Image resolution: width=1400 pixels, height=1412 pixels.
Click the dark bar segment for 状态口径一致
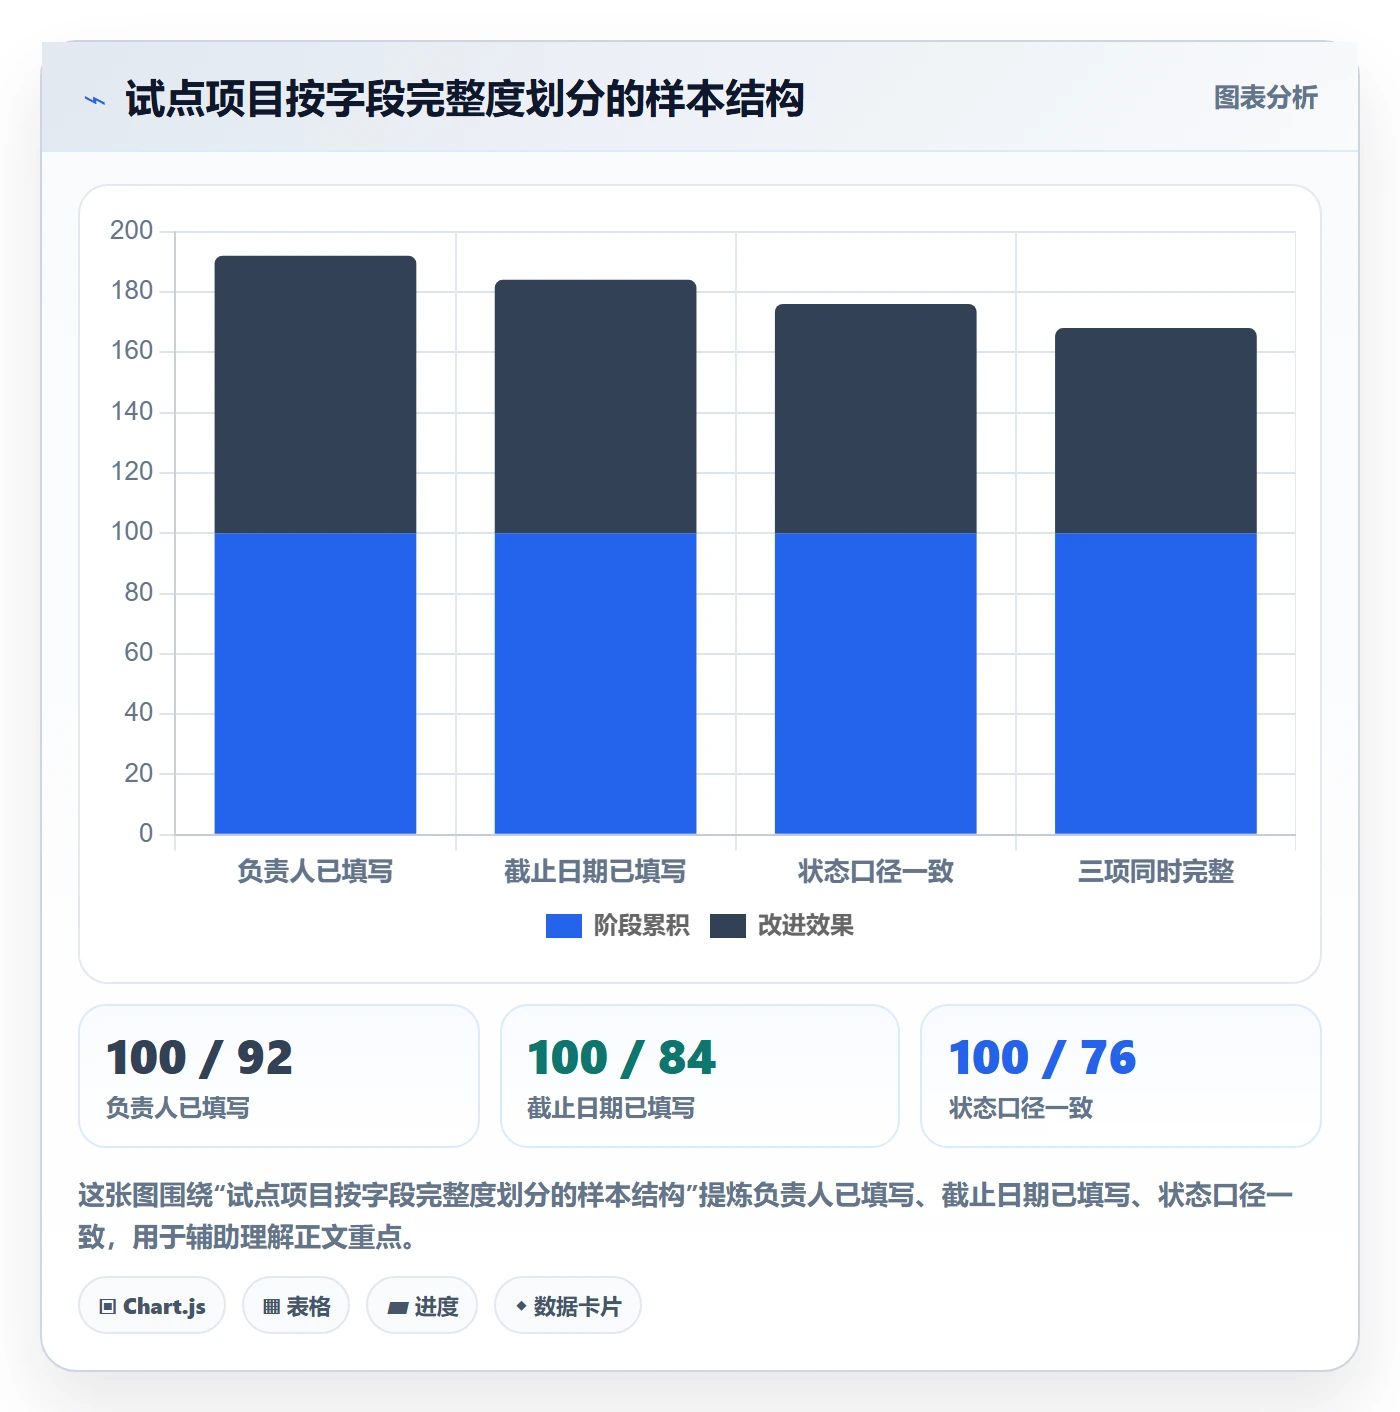pos(875,419)
